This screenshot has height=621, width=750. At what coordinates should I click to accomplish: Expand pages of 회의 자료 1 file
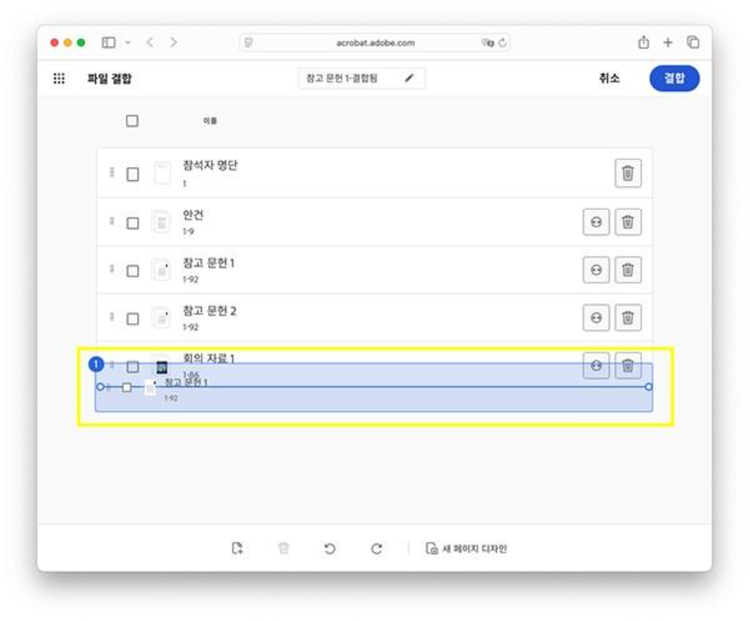[596, 366]
